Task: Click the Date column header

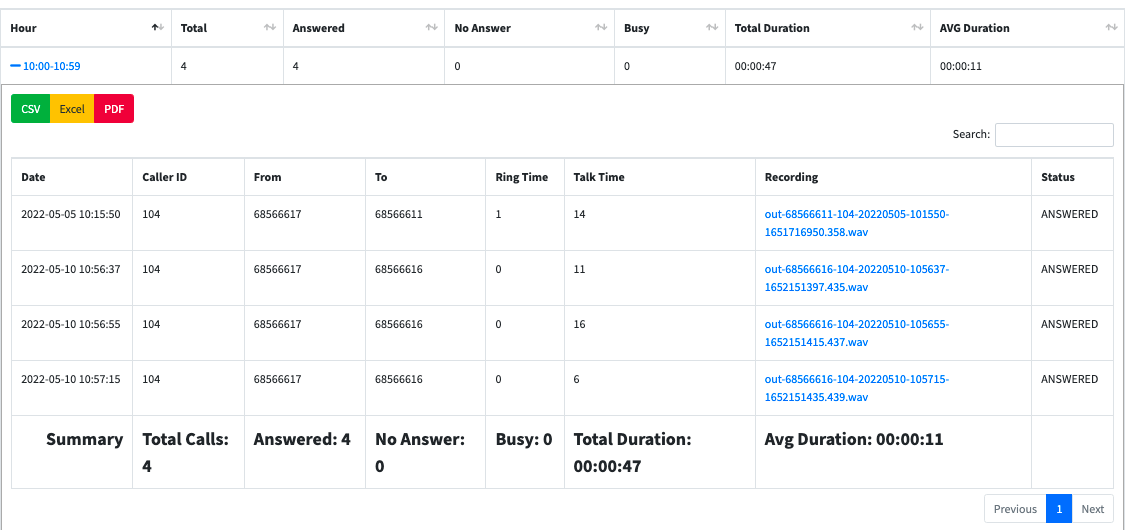Action: click(72, 177)
